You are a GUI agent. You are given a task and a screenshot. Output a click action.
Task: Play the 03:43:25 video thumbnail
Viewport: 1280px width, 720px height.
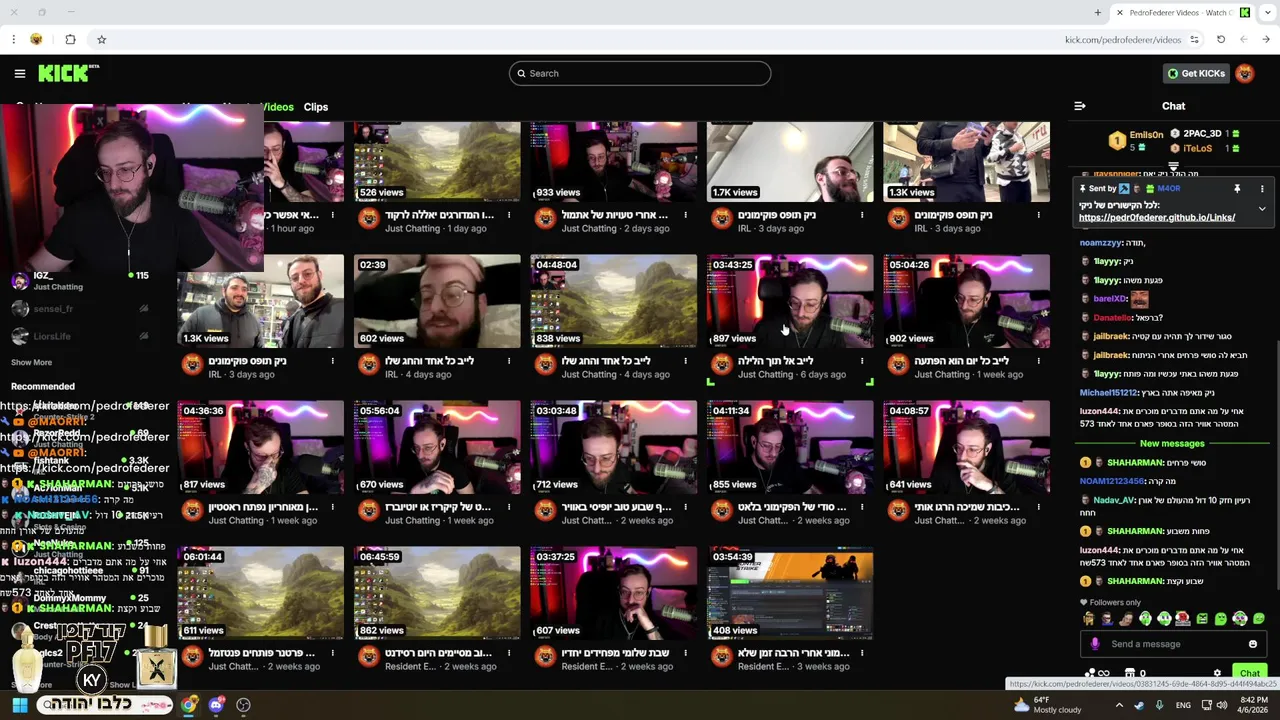(790, 301)
